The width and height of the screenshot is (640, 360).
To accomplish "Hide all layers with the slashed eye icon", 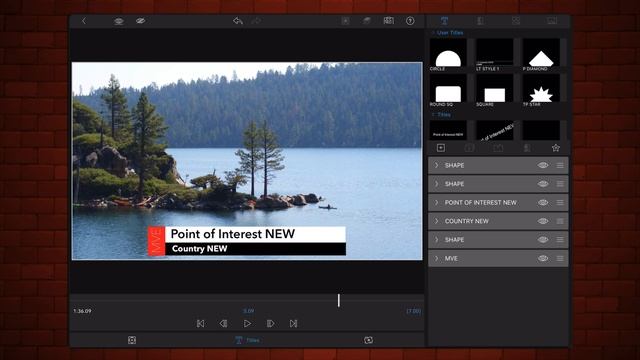I will point(140,21).
